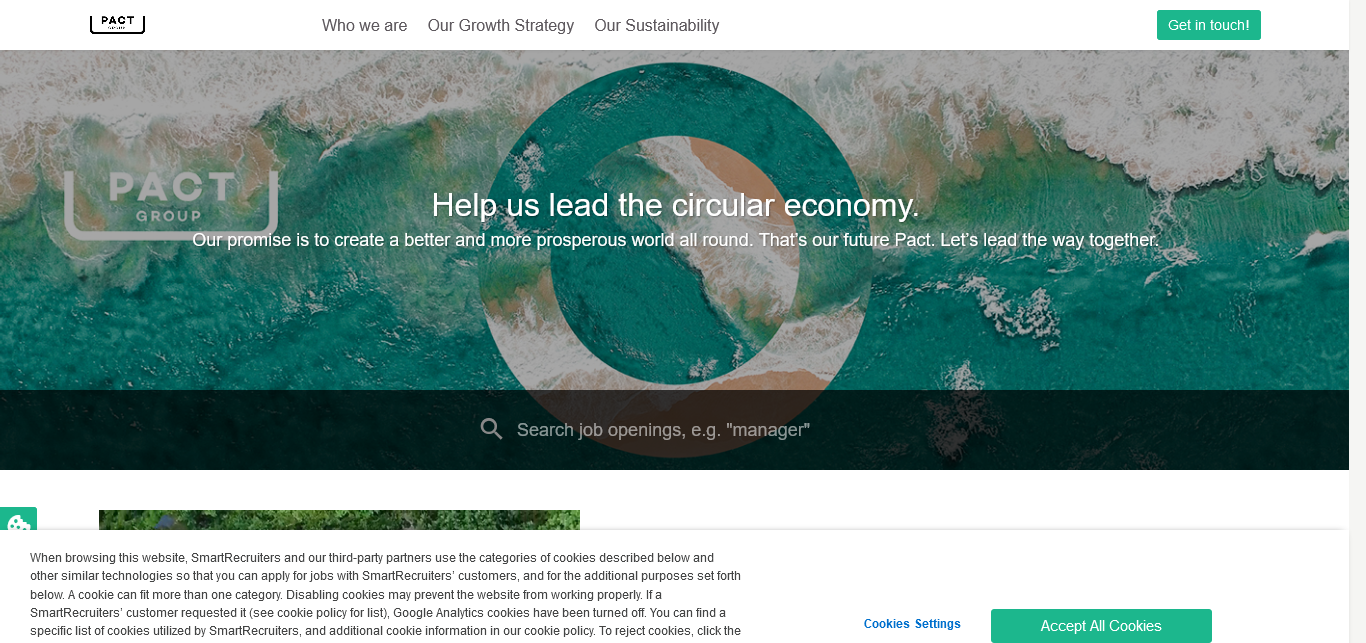Click the Our promise subtitle text
This screenshot has width=1366, height=643.
pyautogui.click(x=675, y=240)
